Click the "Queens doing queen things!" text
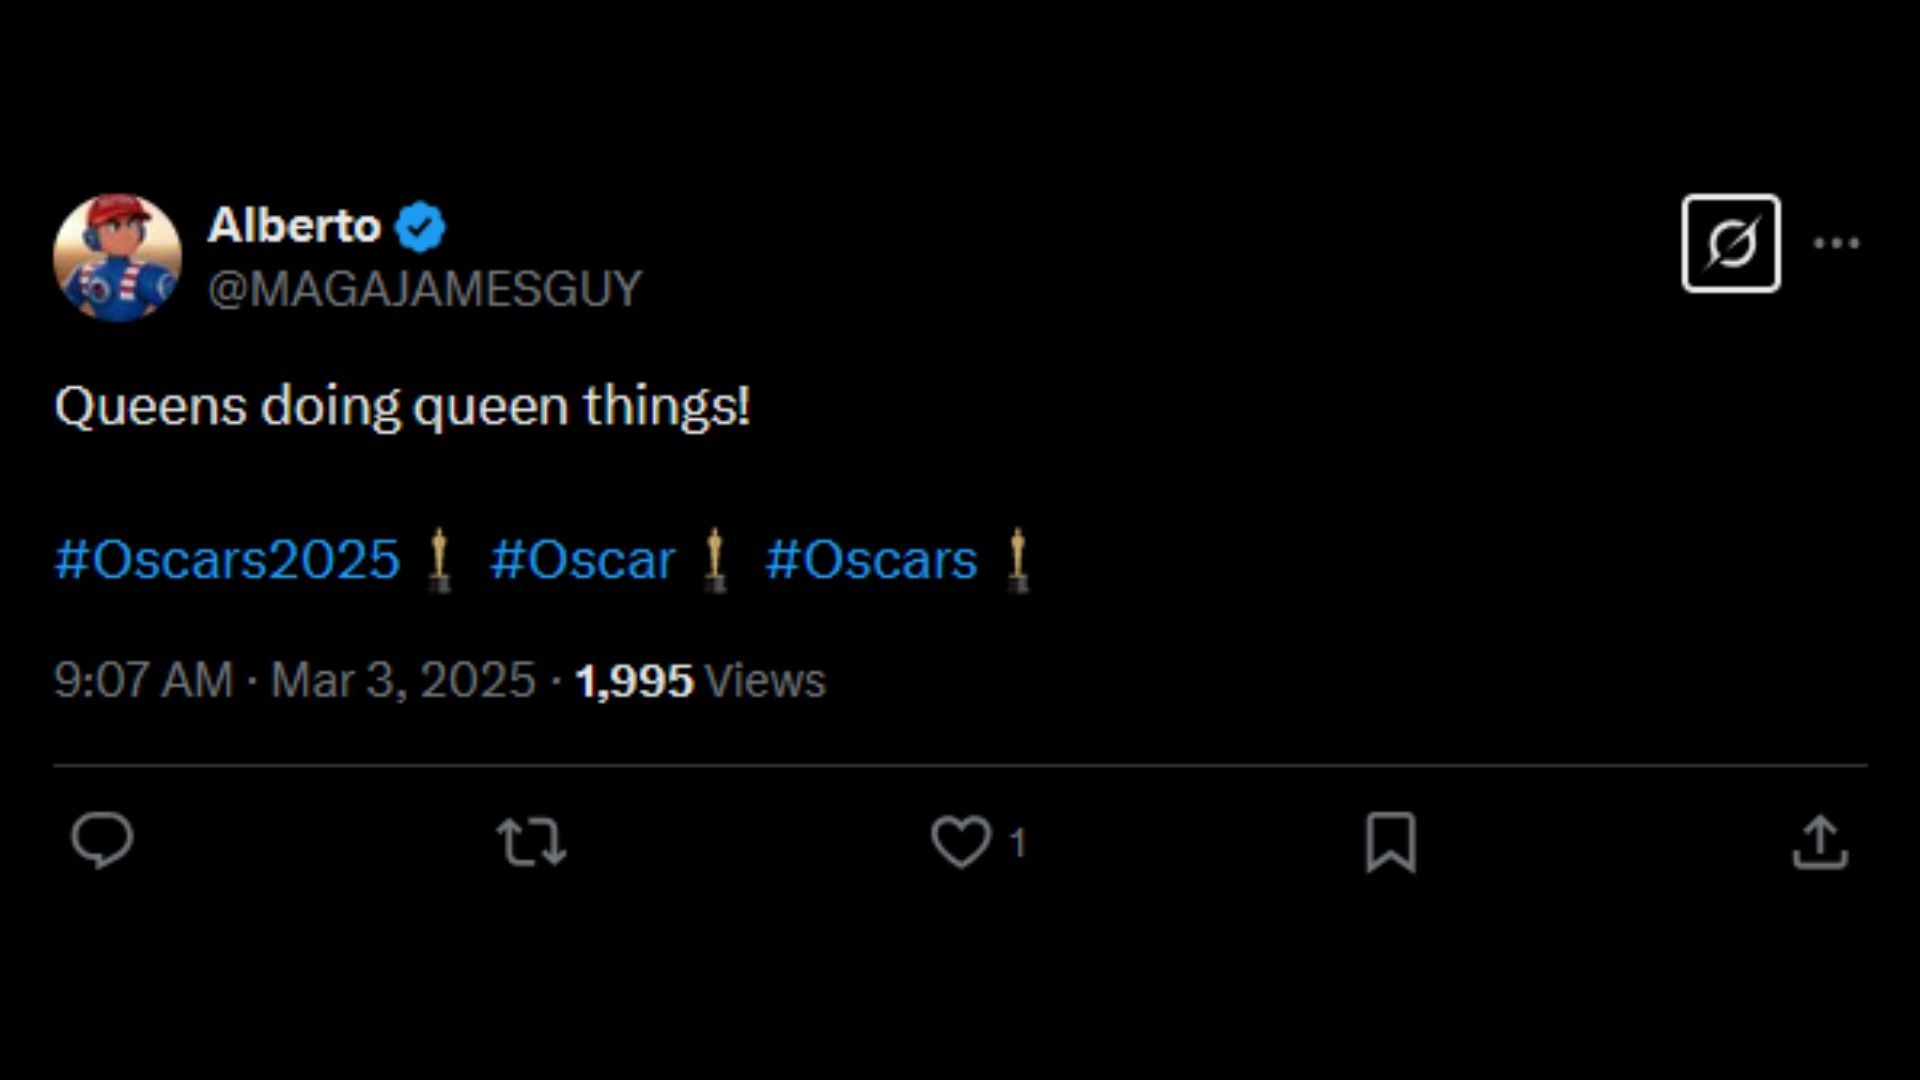This screenshot has width=1920, height=1080. pos(402,407)
